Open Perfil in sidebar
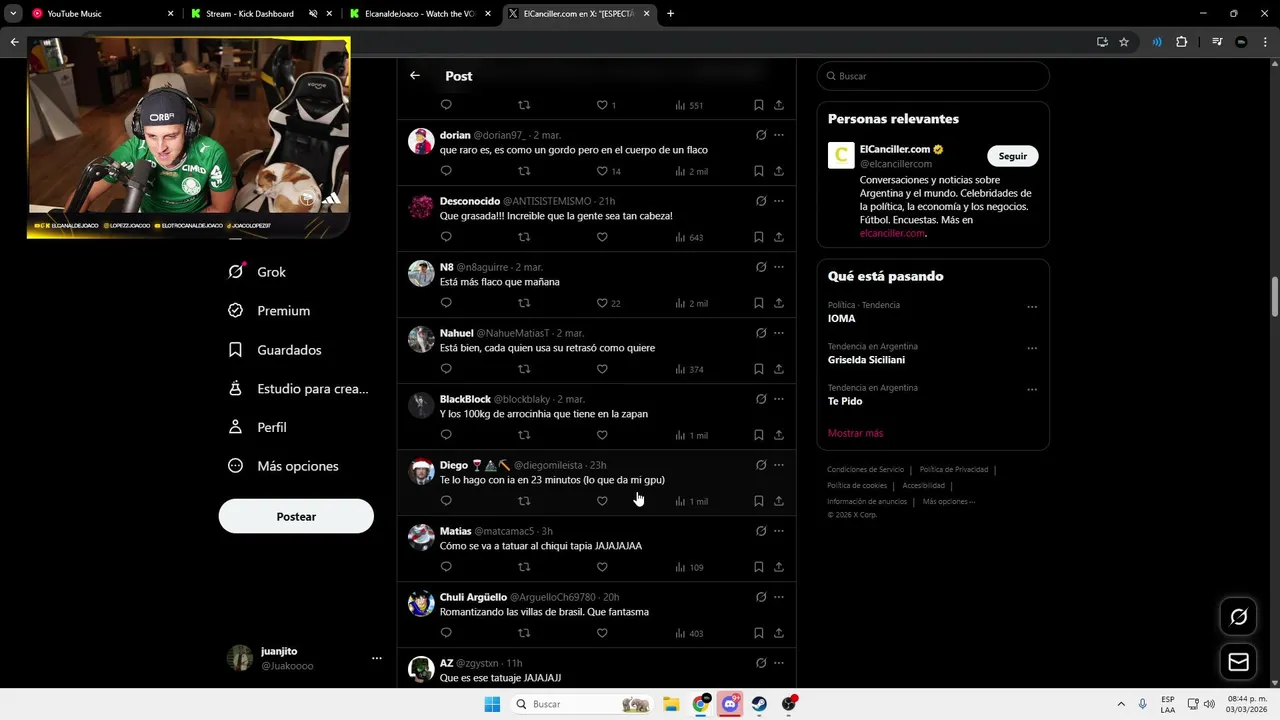The width and height of the screenshot is (1280, 720). (258, 427)
